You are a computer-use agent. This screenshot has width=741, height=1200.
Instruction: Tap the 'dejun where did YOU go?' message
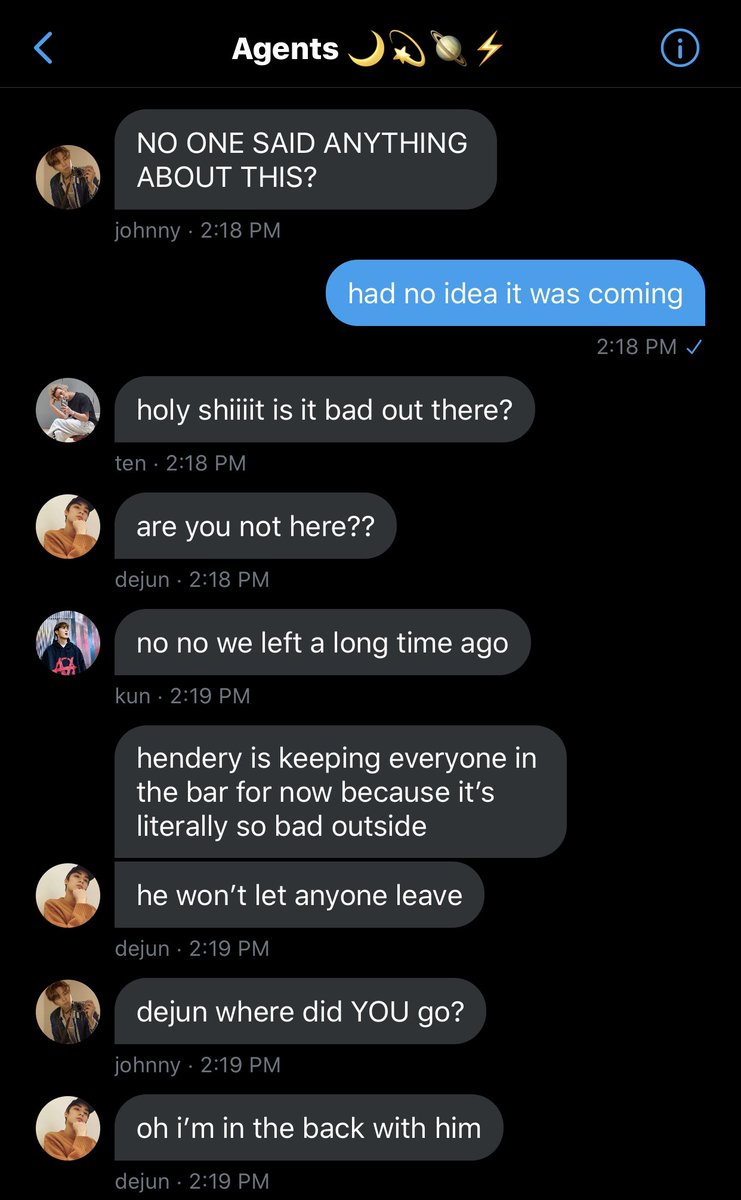[x=300, y=1011]
